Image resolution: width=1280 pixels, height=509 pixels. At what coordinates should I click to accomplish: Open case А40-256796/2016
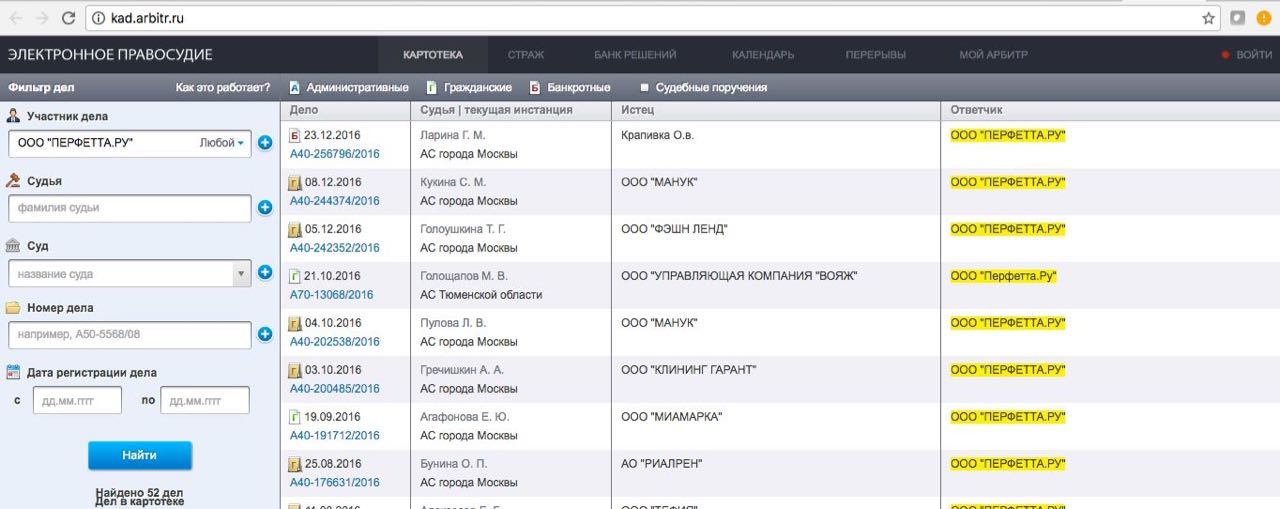point(335,154)
